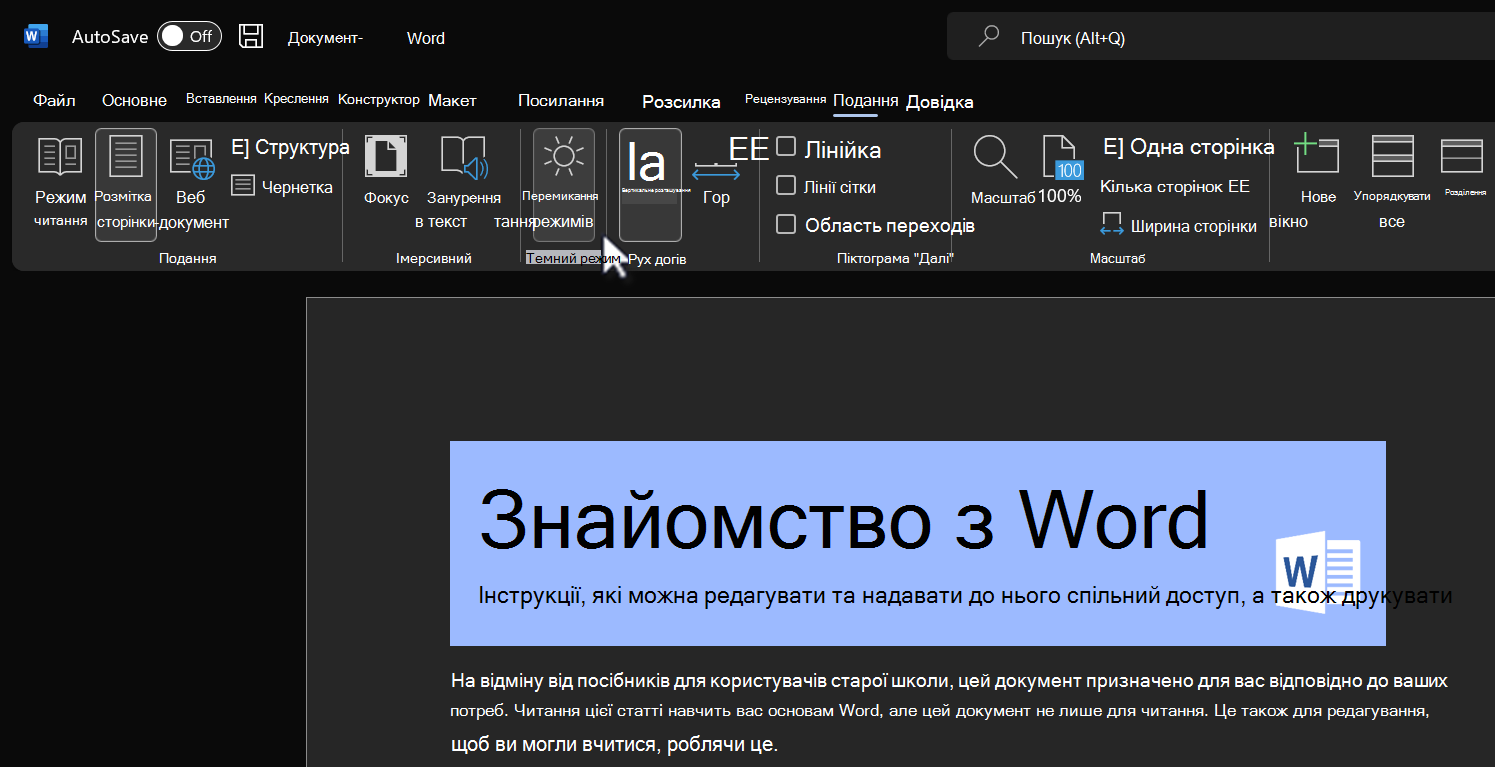Switch to the Основне tab
This screenshot has width=1495, height=767.
click(x=134, y=100)
